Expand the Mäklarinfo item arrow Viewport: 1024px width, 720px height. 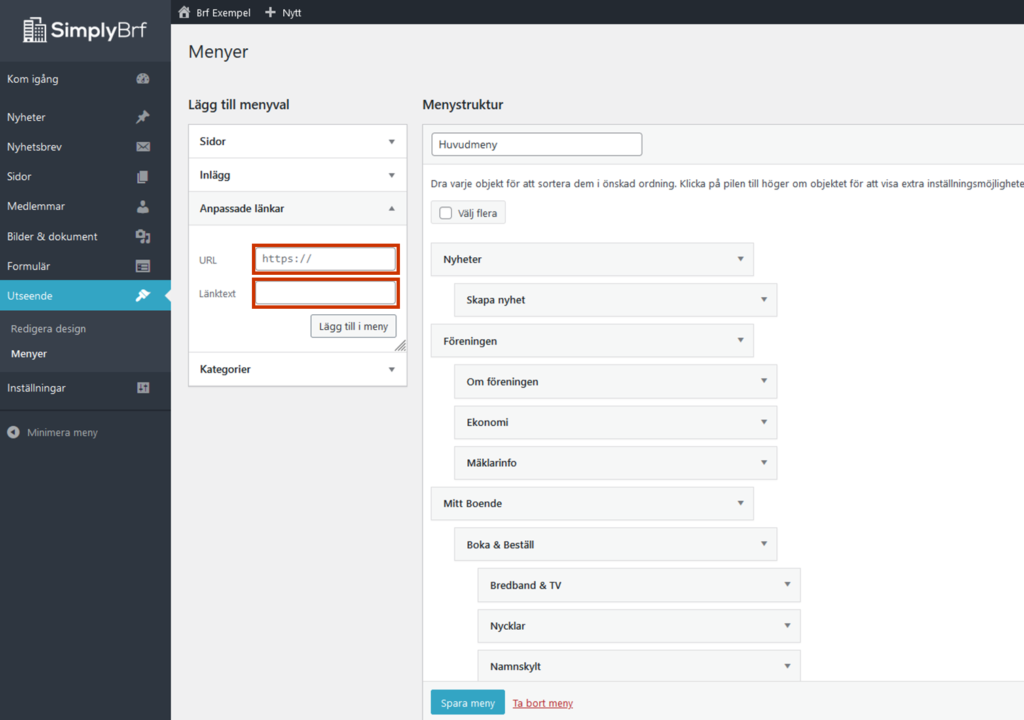pyautogui.click(x=764, y=462)
